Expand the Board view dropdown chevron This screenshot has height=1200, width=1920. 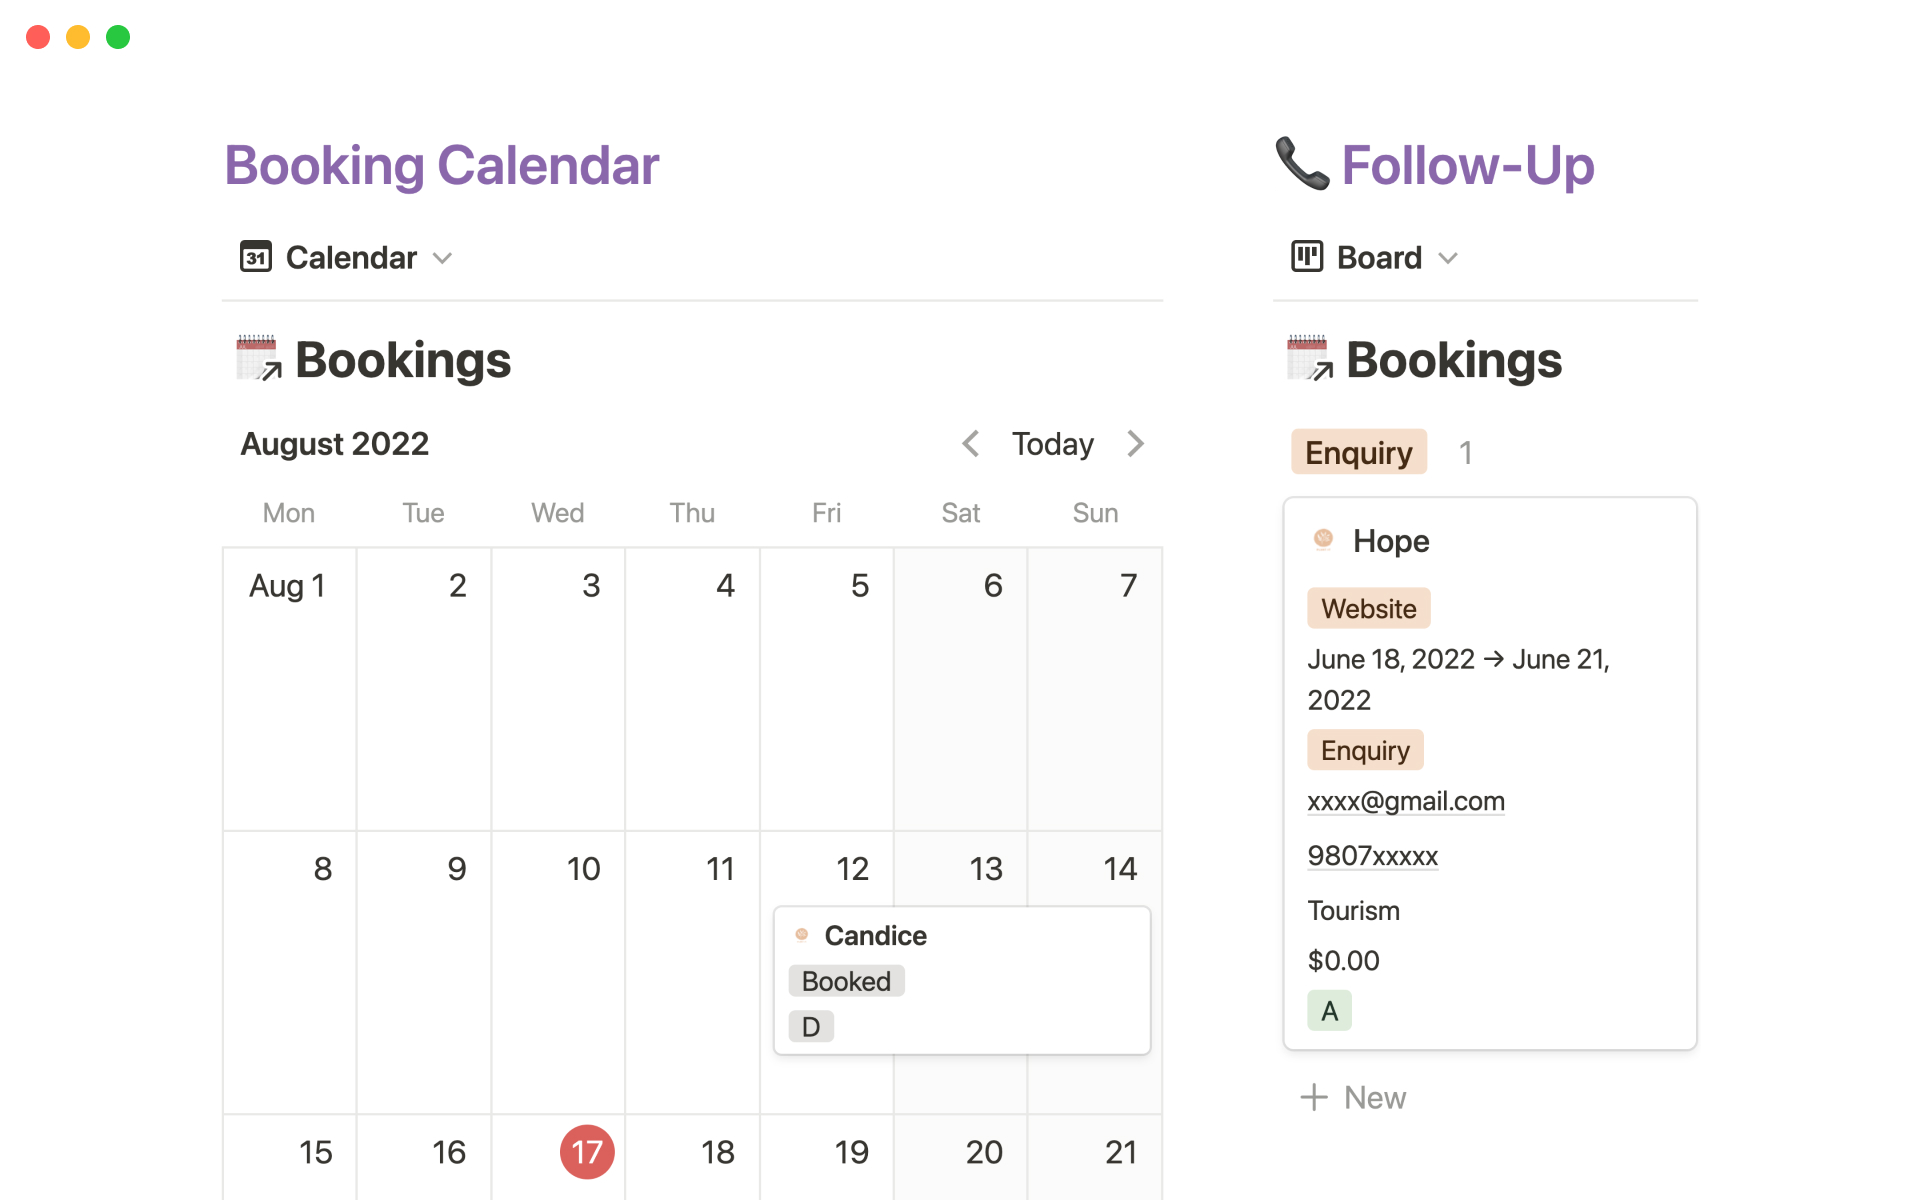point(1447,258)
